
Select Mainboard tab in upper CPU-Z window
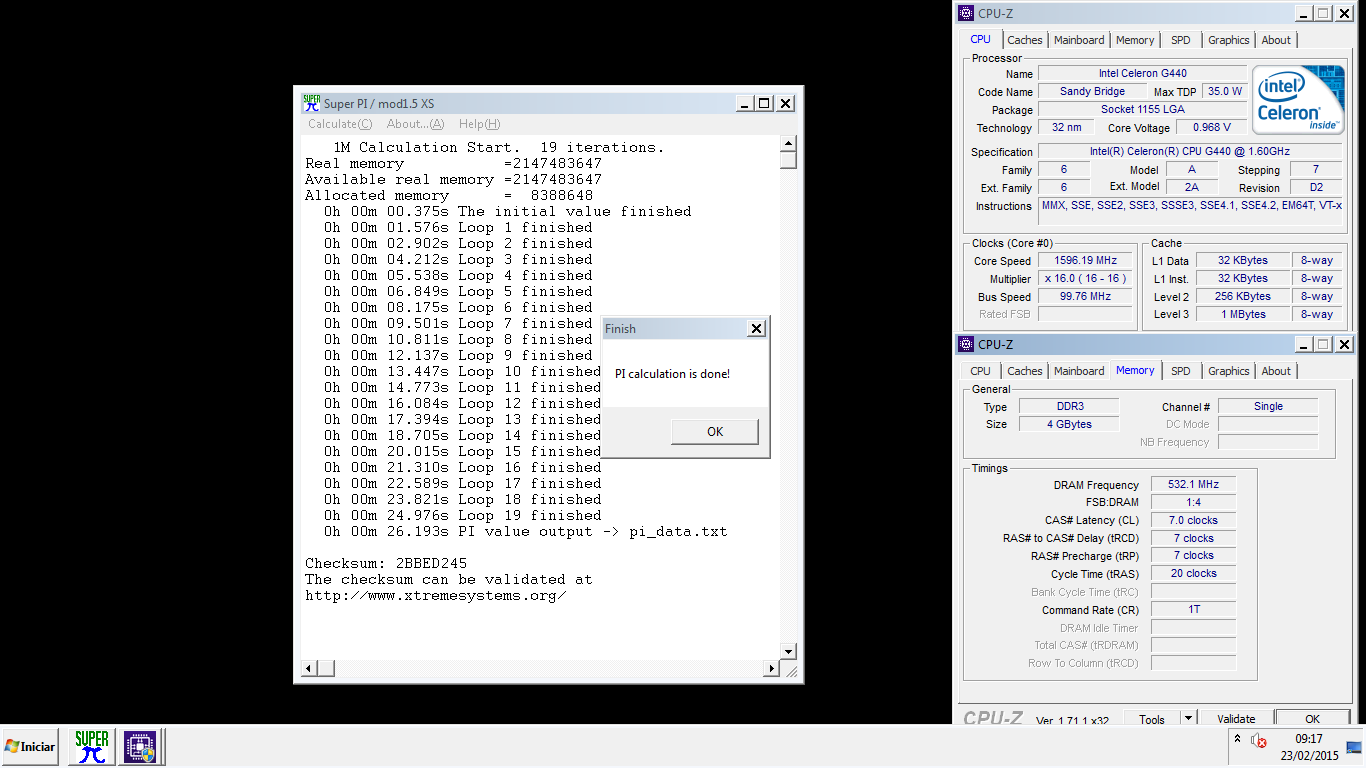1079,40
